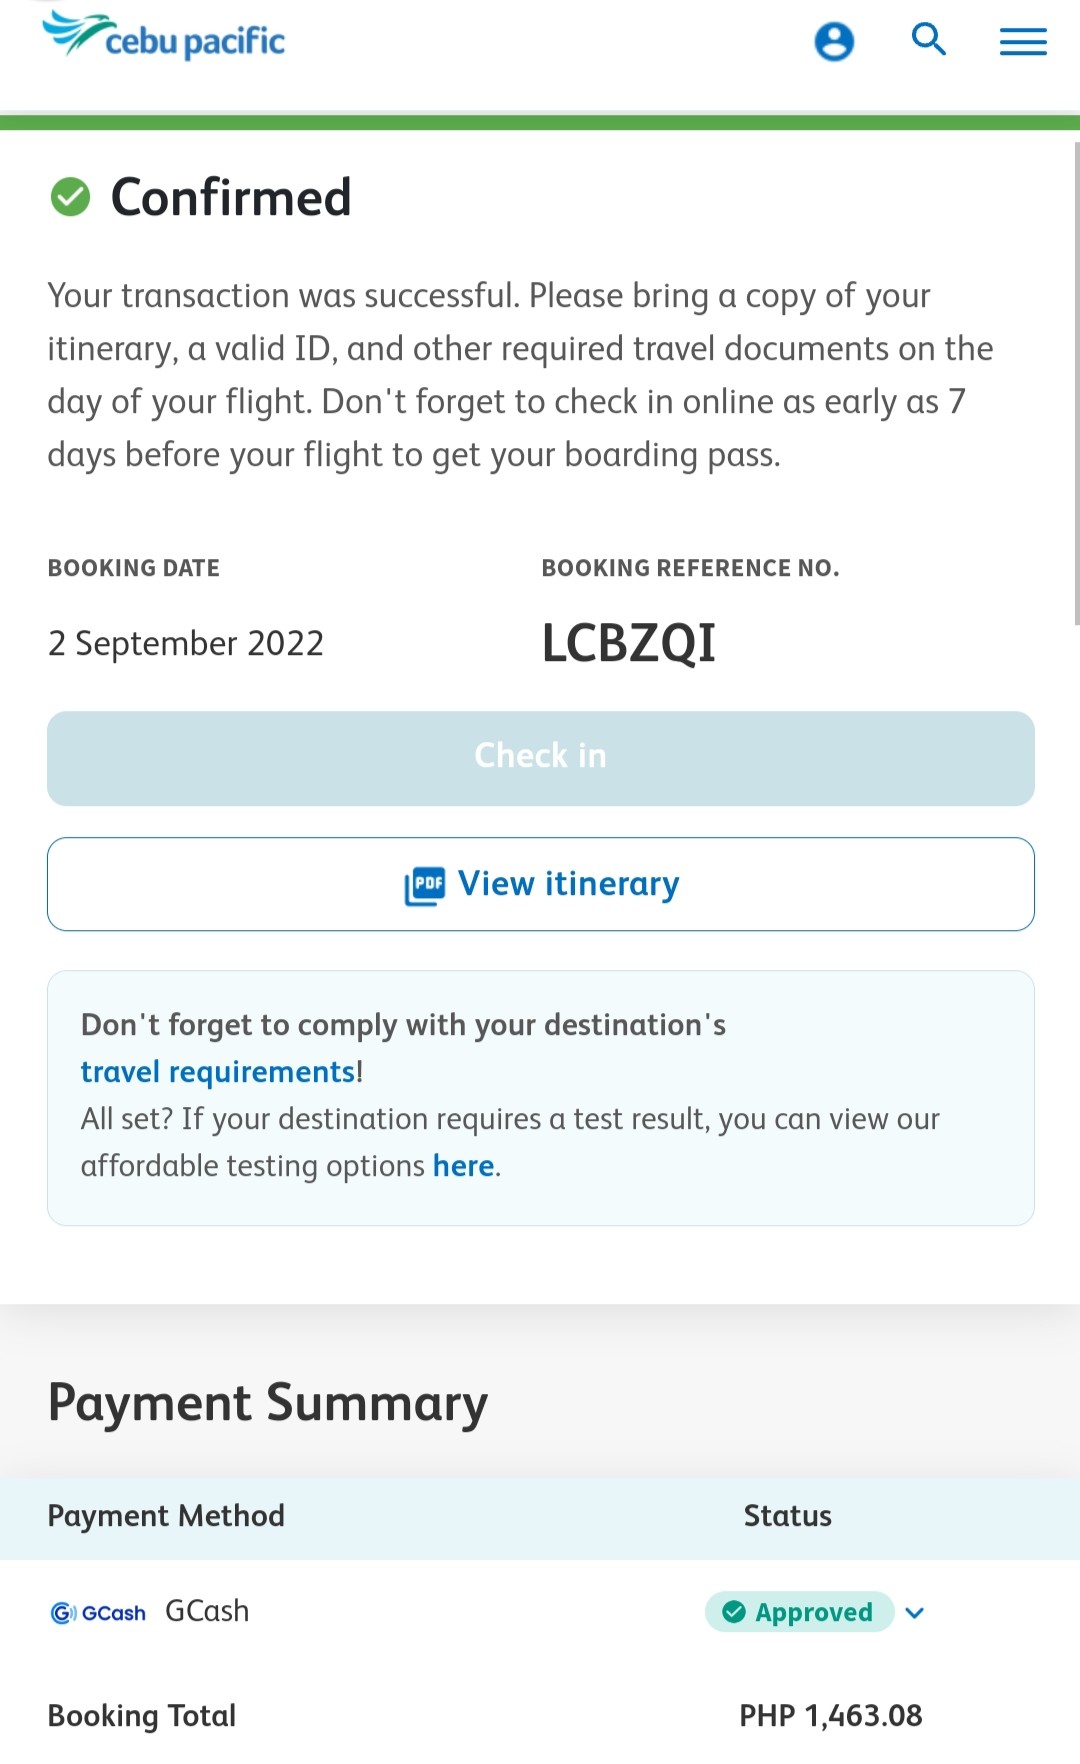
Task: Follow the travel requirements link
Action: click(x=218, y=1072)
